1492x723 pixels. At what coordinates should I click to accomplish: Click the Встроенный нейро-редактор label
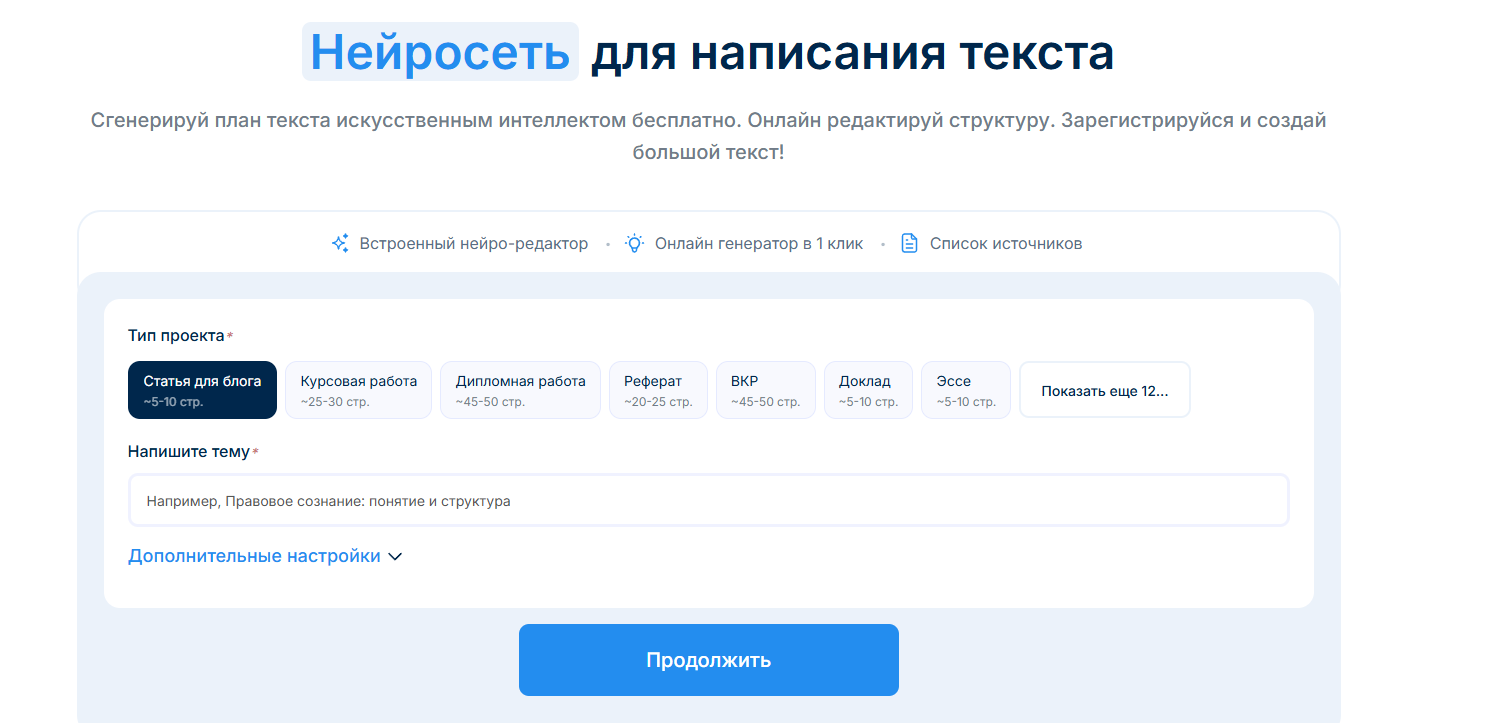474,244
